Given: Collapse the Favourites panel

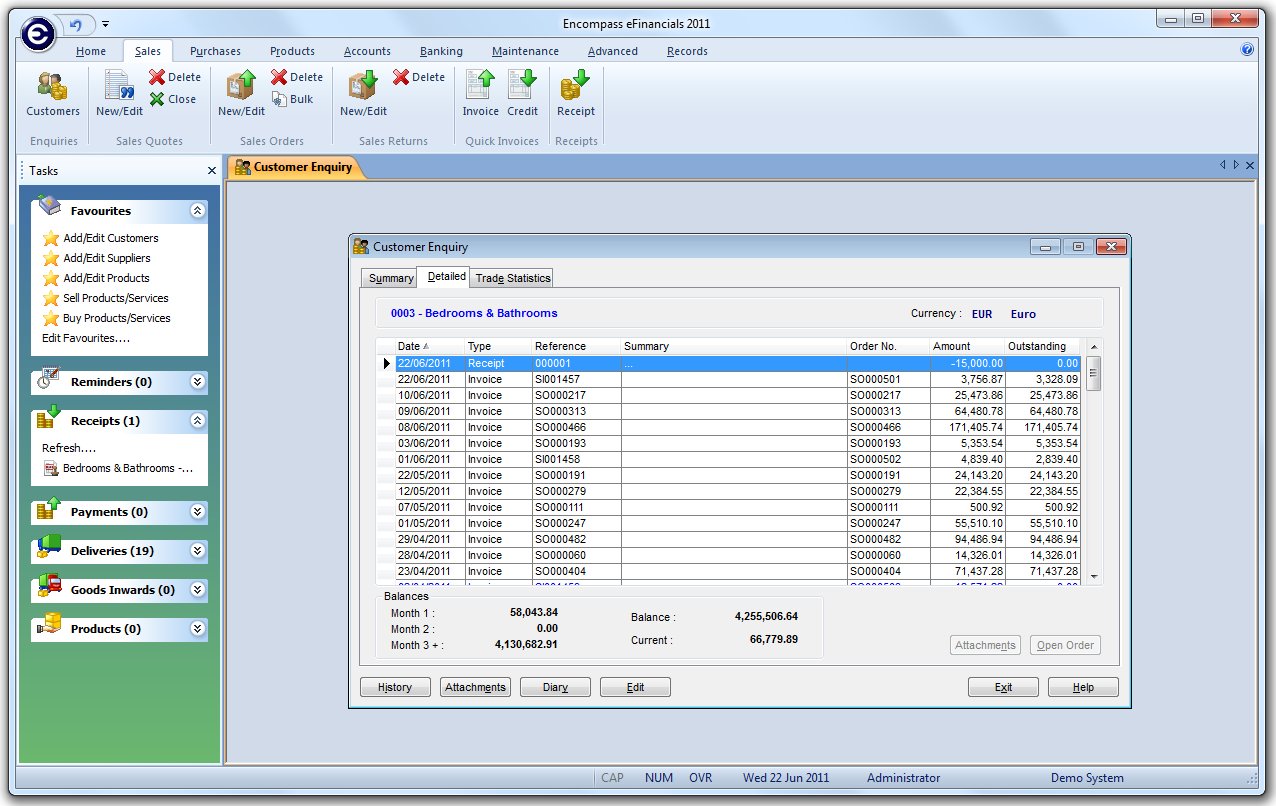Looking at the screenshot, I should pos(198,211).
